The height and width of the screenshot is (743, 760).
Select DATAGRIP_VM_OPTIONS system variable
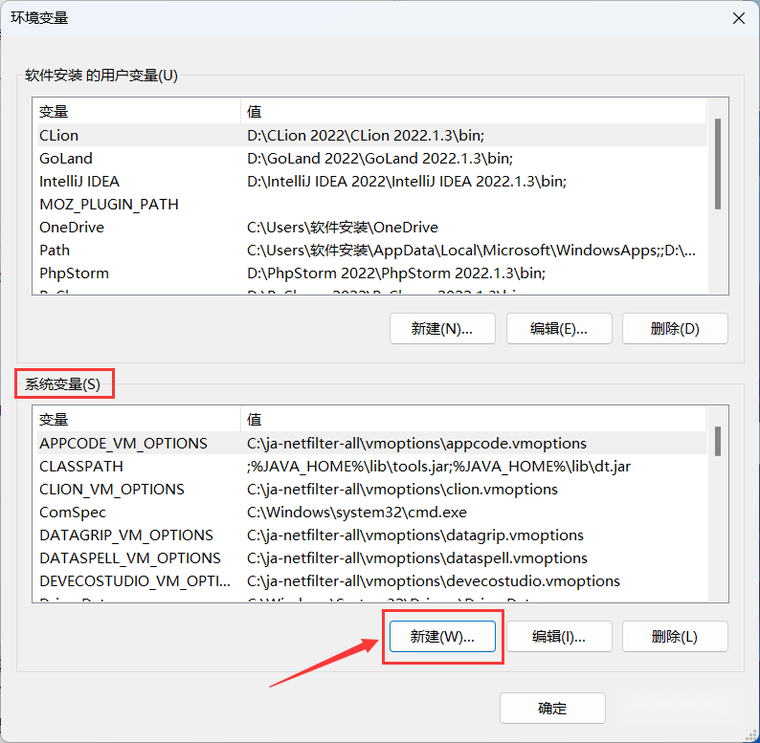tap(371, 535)
